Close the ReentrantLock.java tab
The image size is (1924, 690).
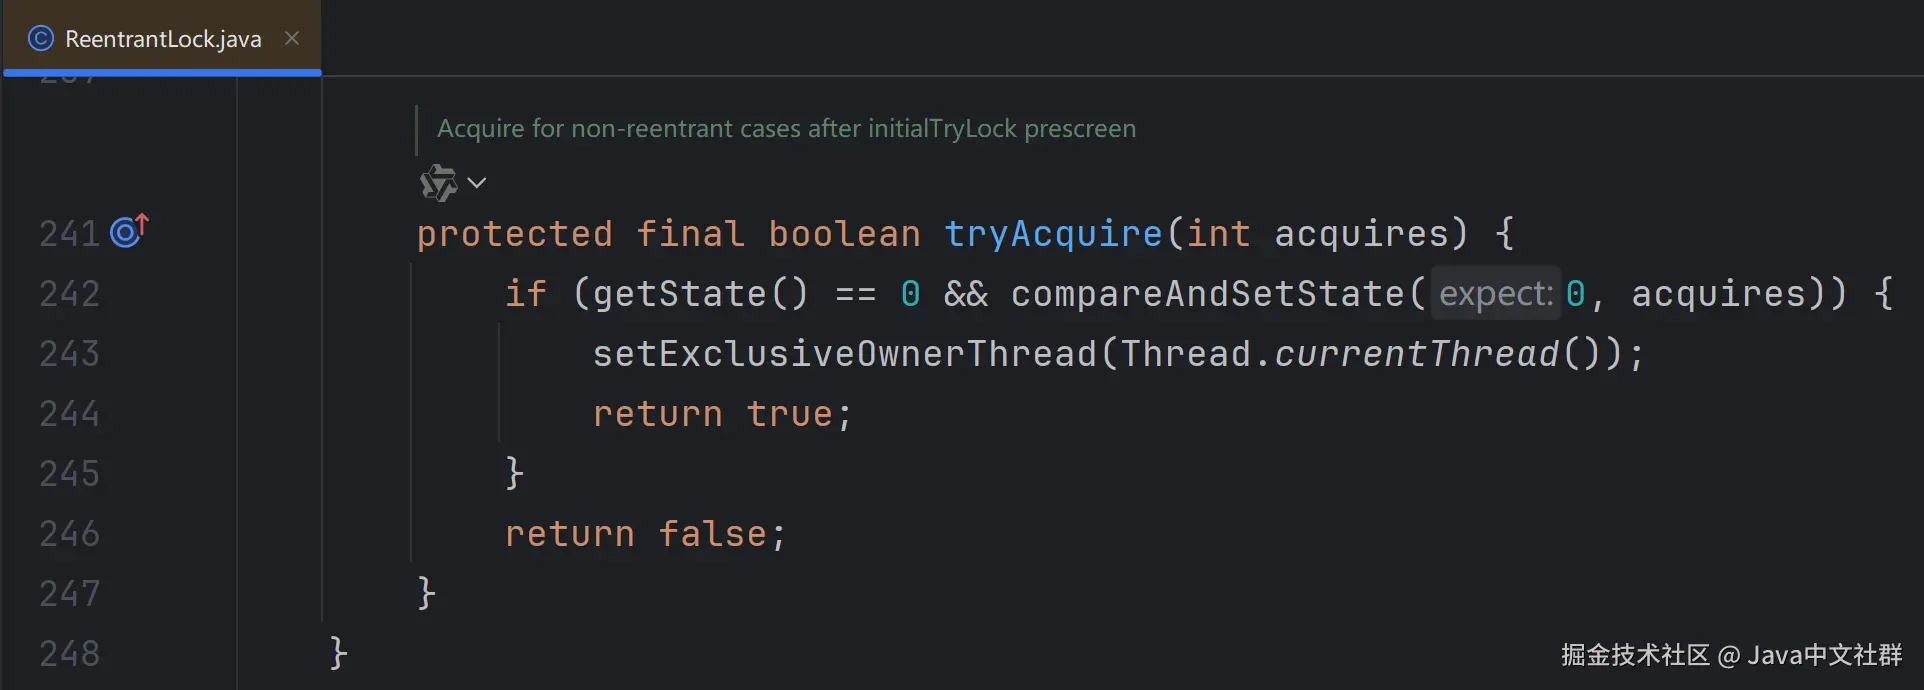tap(292, 38)
